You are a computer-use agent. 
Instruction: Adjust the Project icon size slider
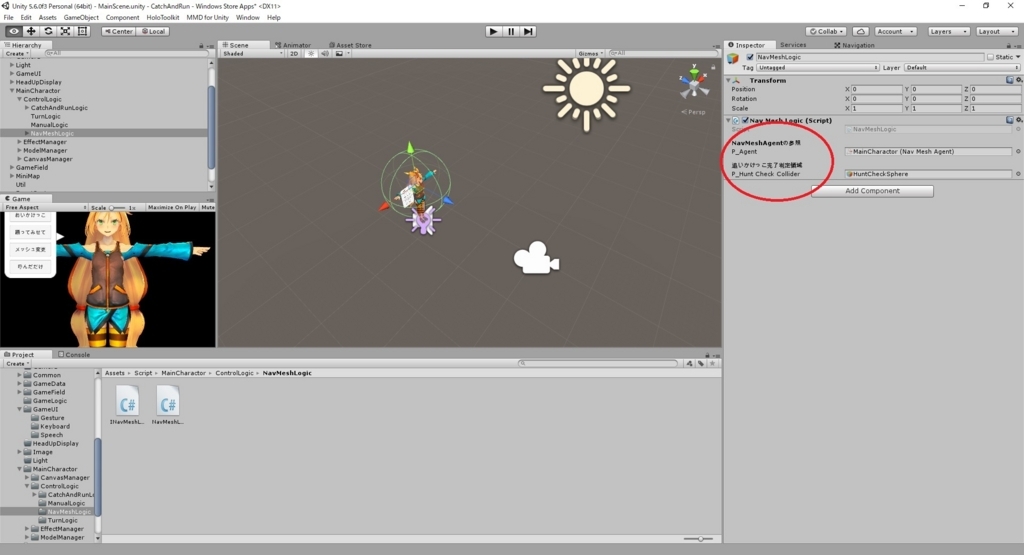click(699, 539)
